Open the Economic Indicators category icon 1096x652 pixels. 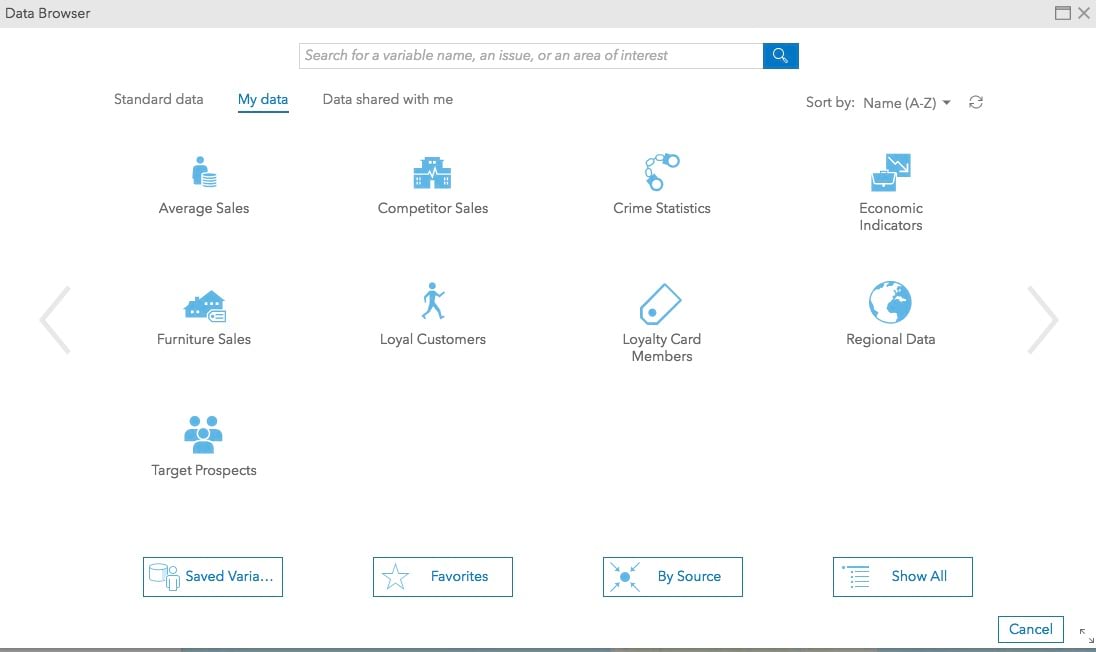(890, 172)
